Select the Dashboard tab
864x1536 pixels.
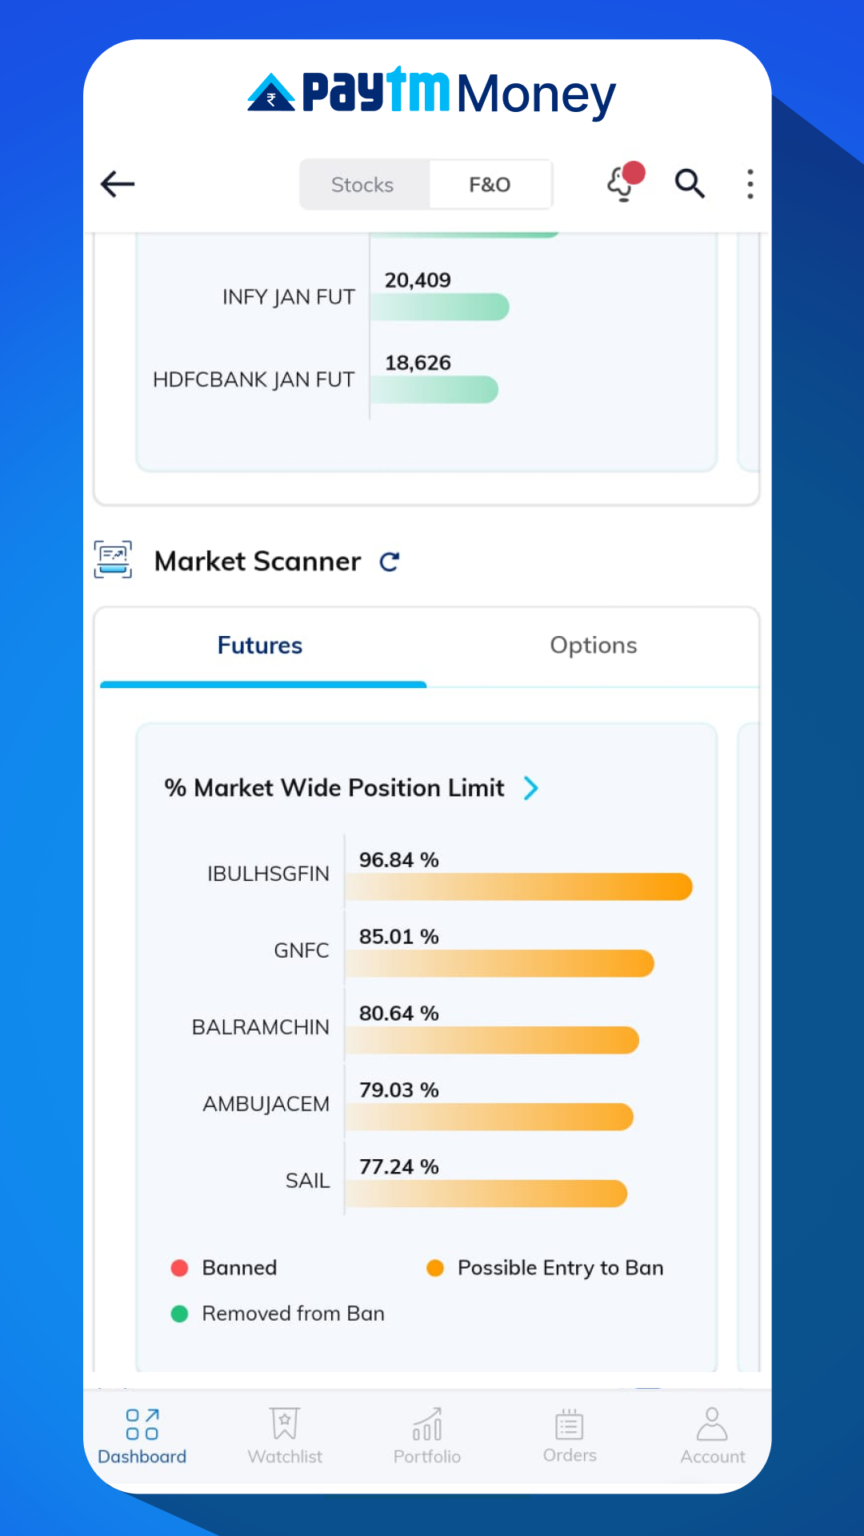point(141,1437)
